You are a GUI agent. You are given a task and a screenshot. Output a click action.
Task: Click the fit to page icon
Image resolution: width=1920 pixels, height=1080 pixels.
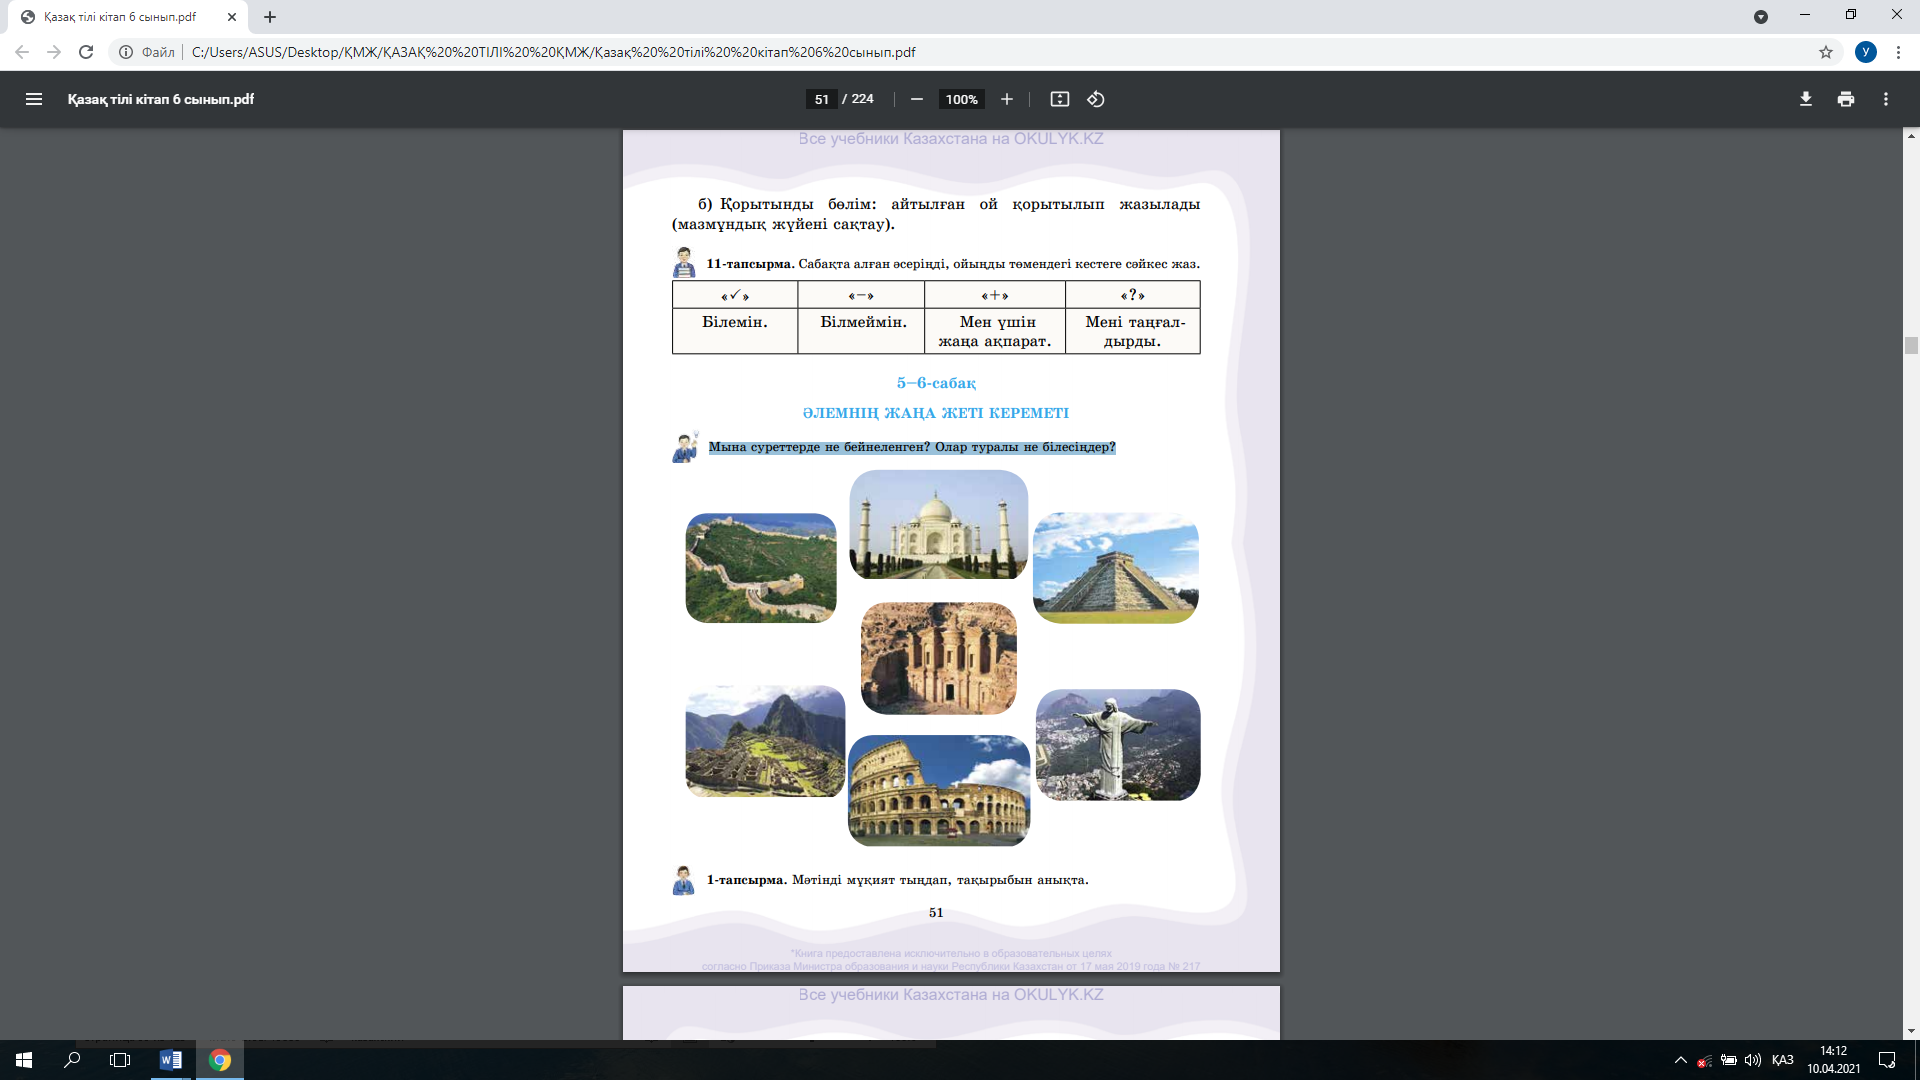[1060, 99]
